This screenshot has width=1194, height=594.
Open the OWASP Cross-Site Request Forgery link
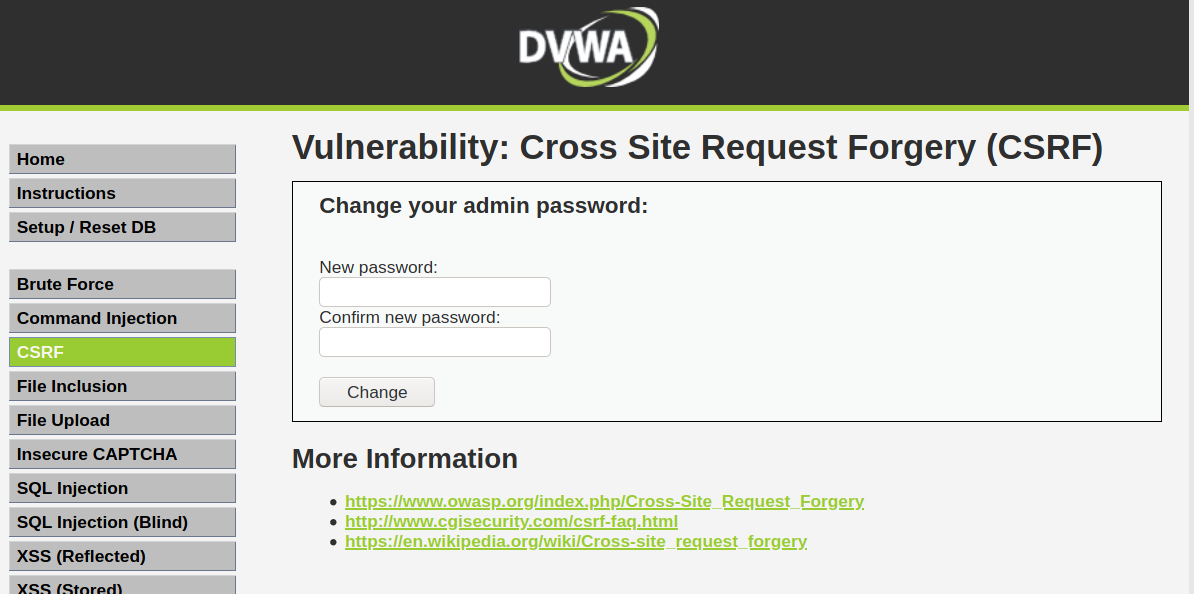604,501
